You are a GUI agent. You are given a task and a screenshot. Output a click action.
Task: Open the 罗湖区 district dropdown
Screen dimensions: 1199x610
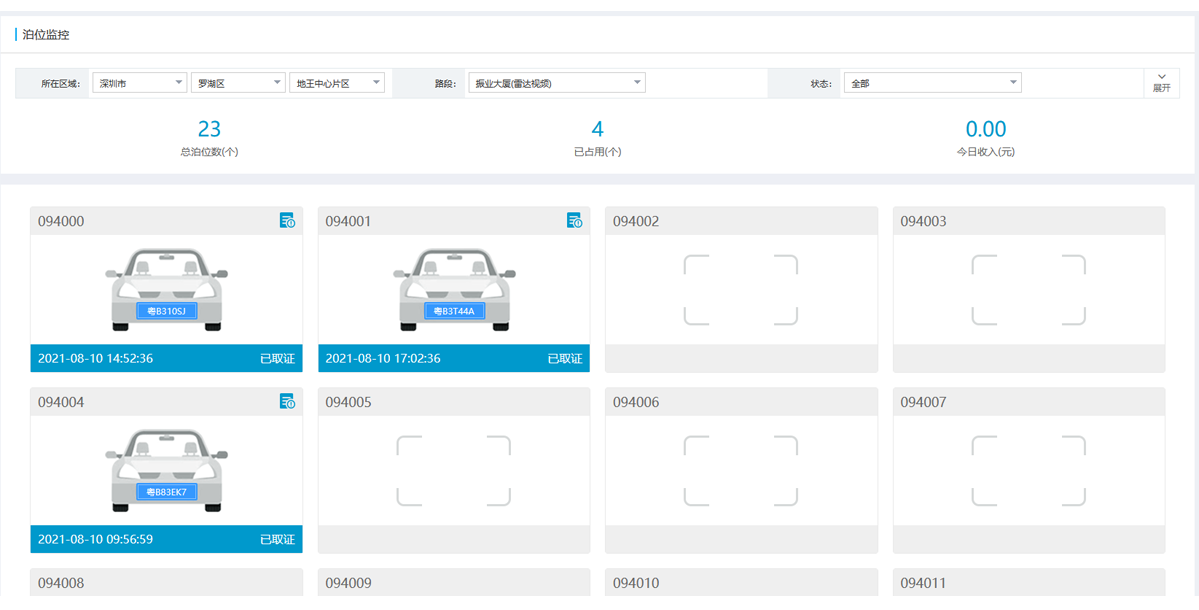238,83
